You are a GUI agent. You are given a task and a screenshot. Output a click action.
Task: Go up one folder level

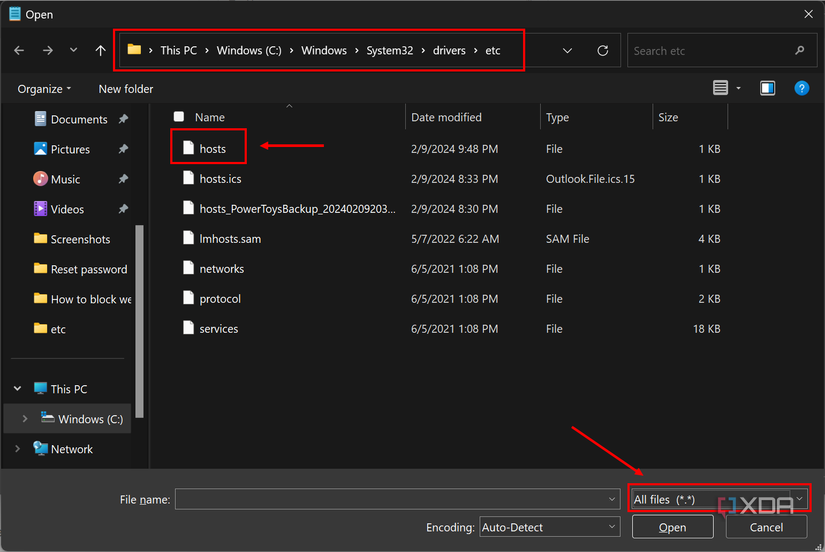[x=100, y=51]
